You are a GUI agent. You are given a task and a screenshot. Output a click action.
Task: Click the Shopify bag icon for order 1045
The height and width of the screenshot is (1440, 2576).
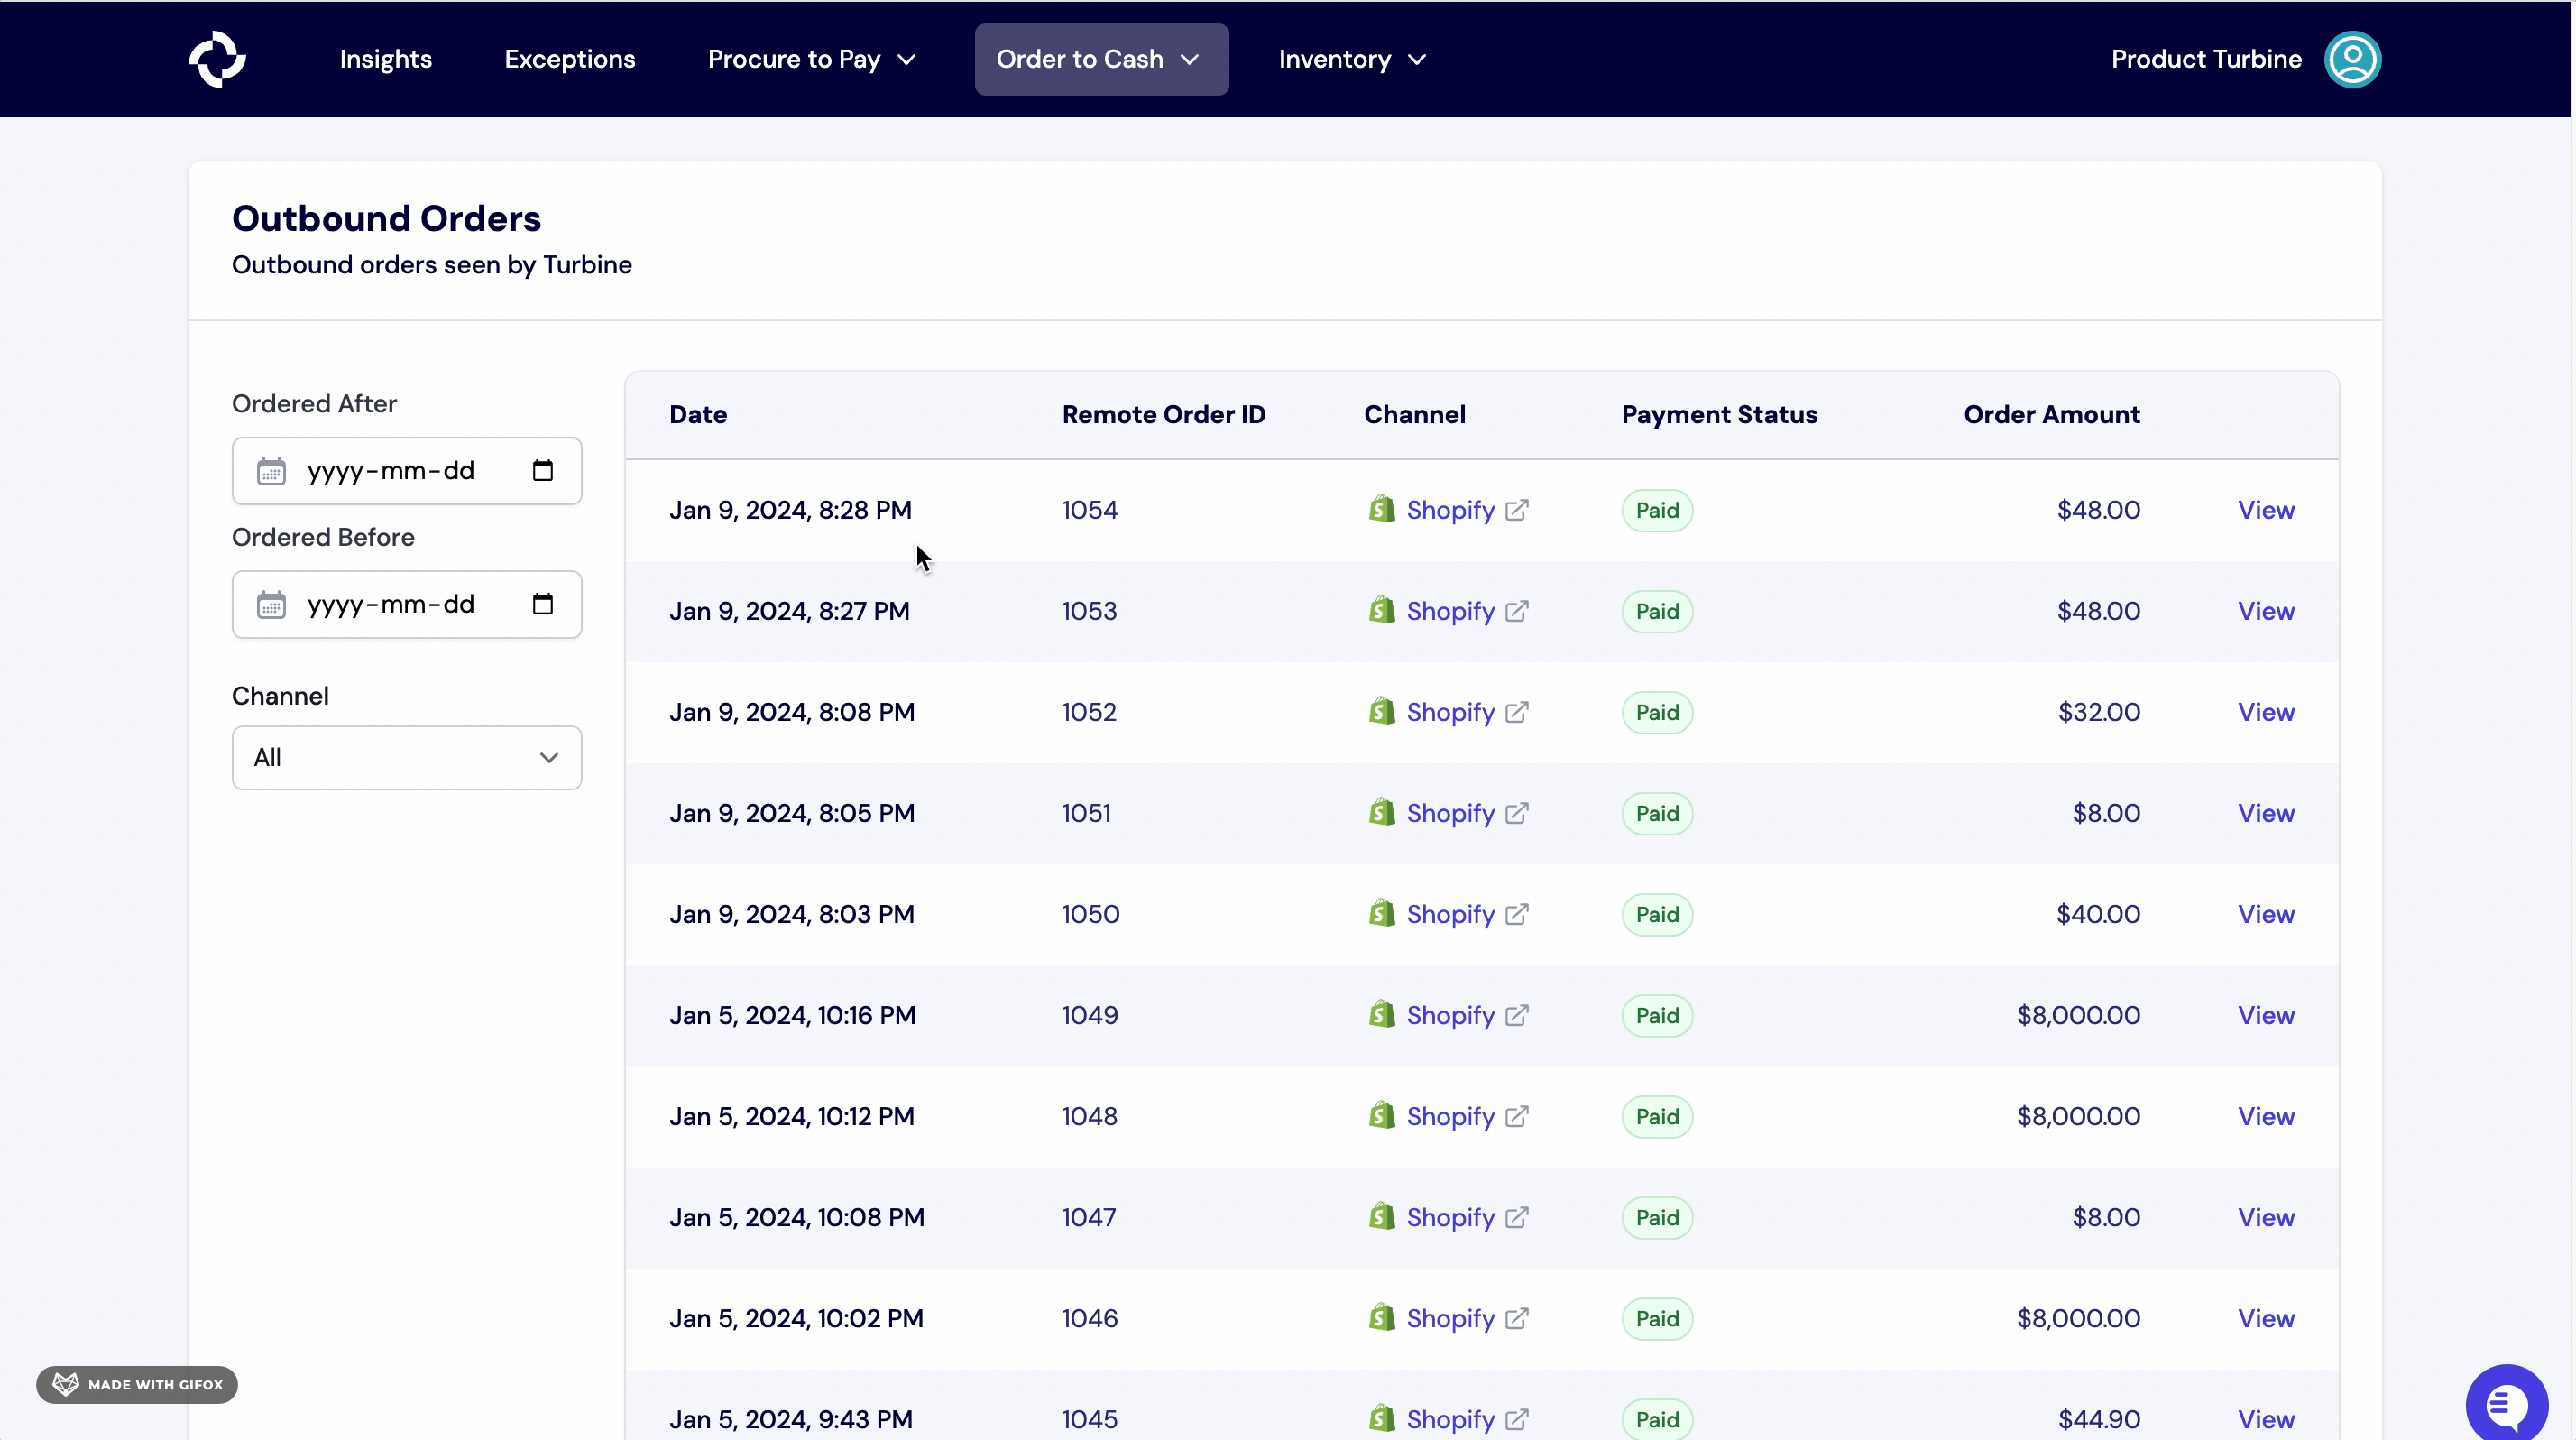coord(1380,1419)
